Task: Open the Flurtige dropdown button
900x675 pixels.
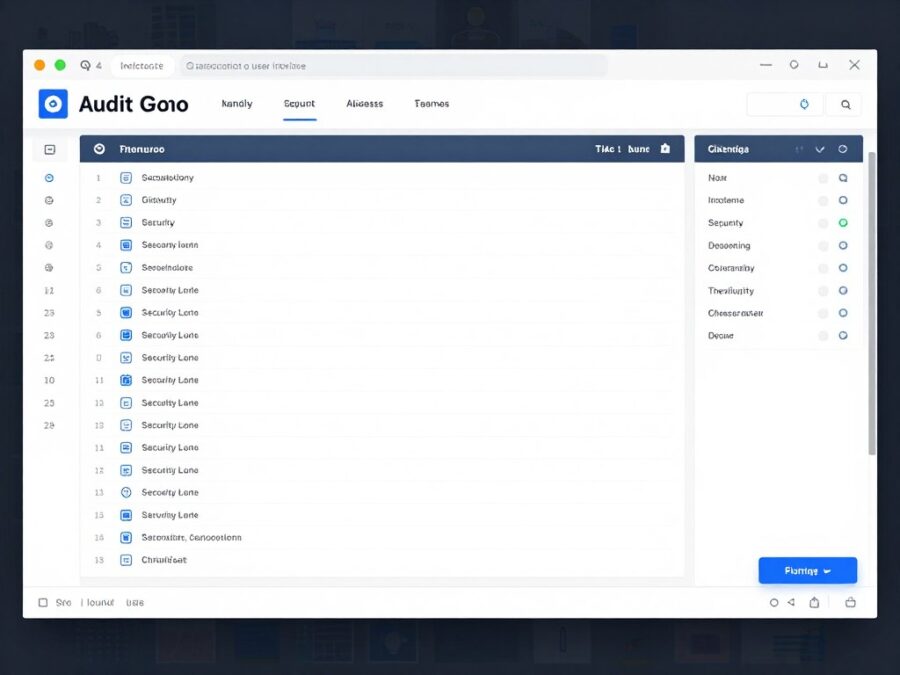Action: [808, 569]
